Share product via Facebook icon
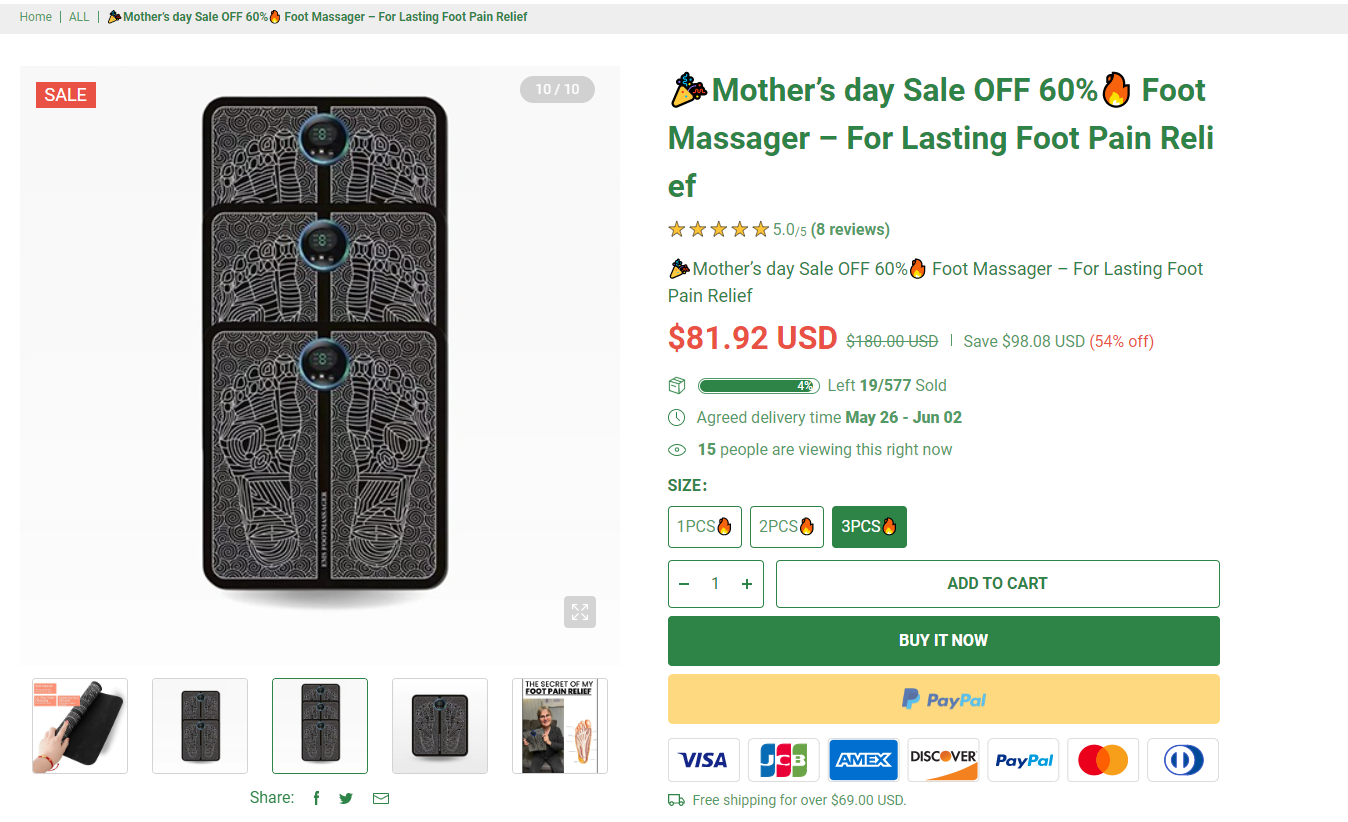Viewport: 1348px width, 822px height. coord(316,798)
